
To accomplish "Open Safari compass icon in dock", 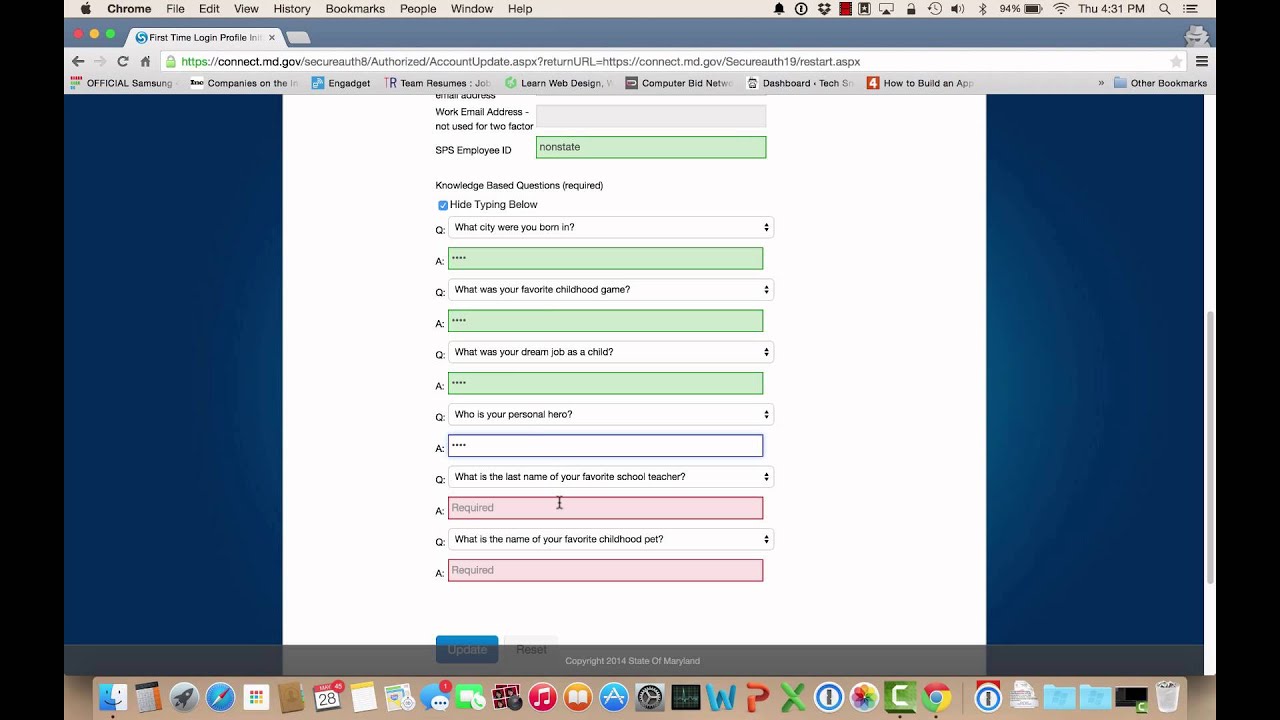I will click(x=220, y=697).
